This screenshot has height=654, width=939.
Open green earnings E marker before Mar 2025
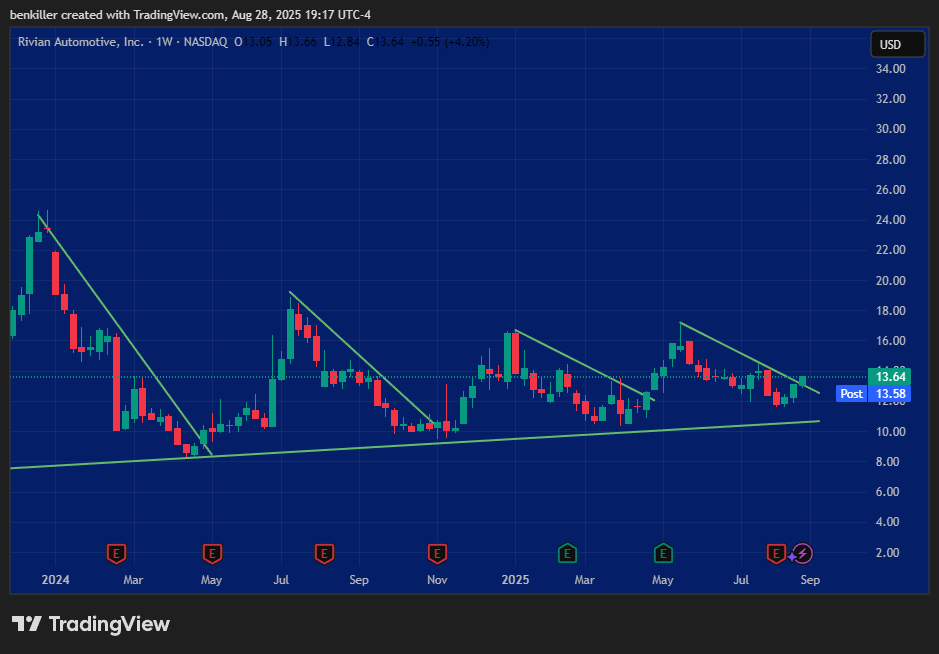click(567, 553)
